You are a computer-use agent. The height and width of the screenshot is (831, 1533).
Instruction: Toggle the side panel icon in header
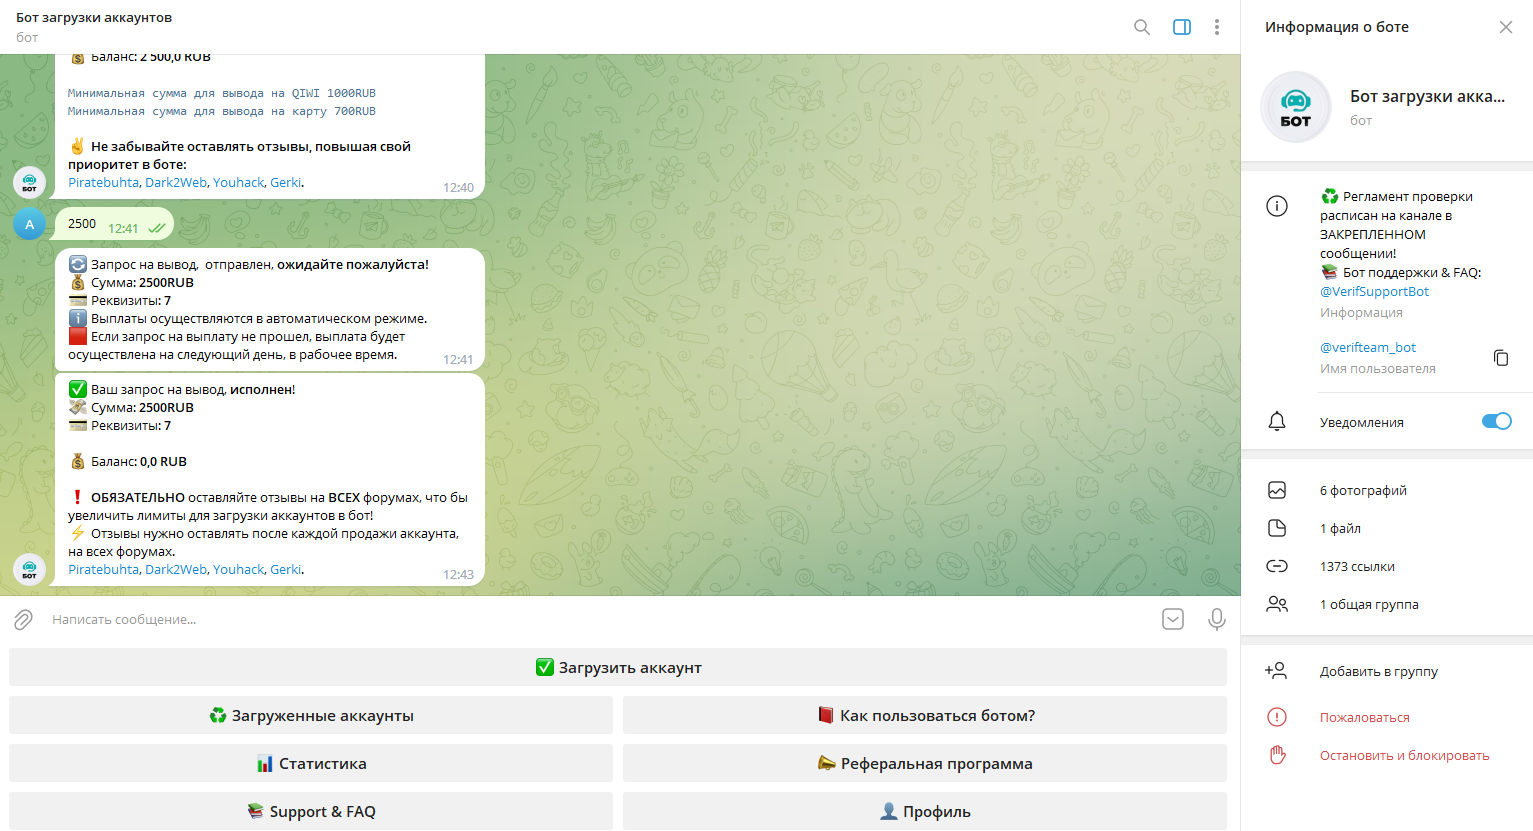[x=1181, y=27]
